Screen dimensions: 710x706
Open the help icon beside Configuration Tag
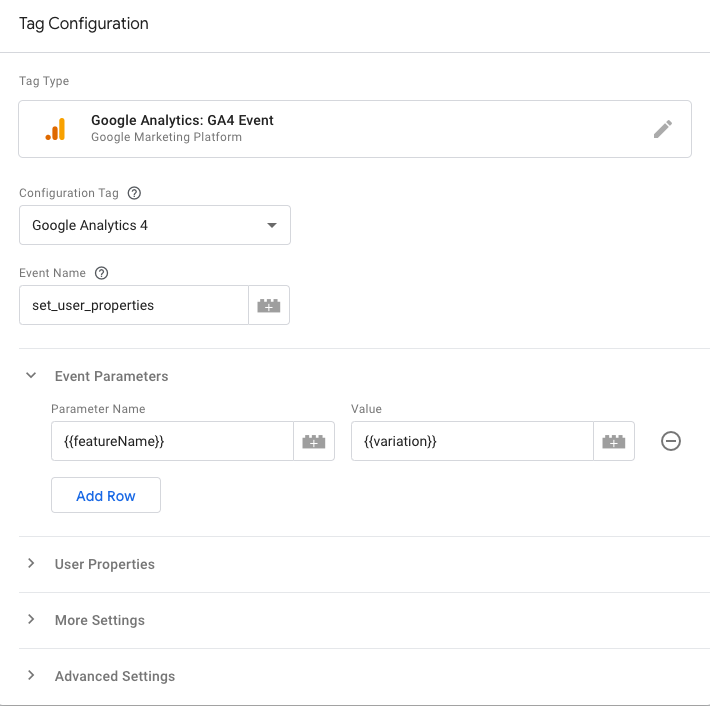coord(135,193)
